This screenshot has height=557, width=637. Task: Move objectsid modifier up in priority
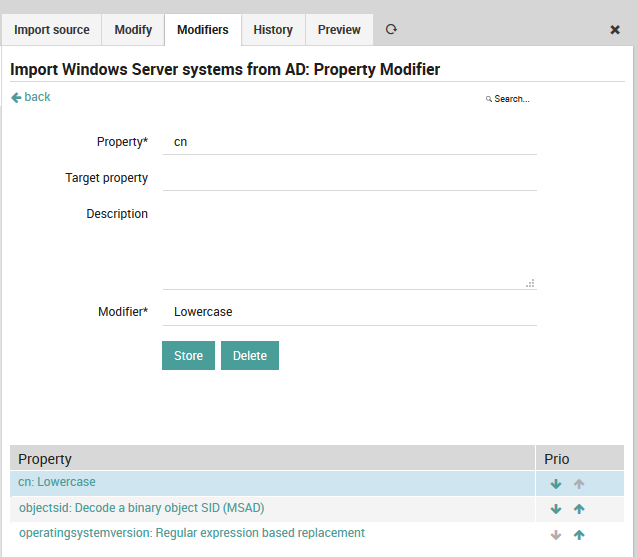coord(579,509)
